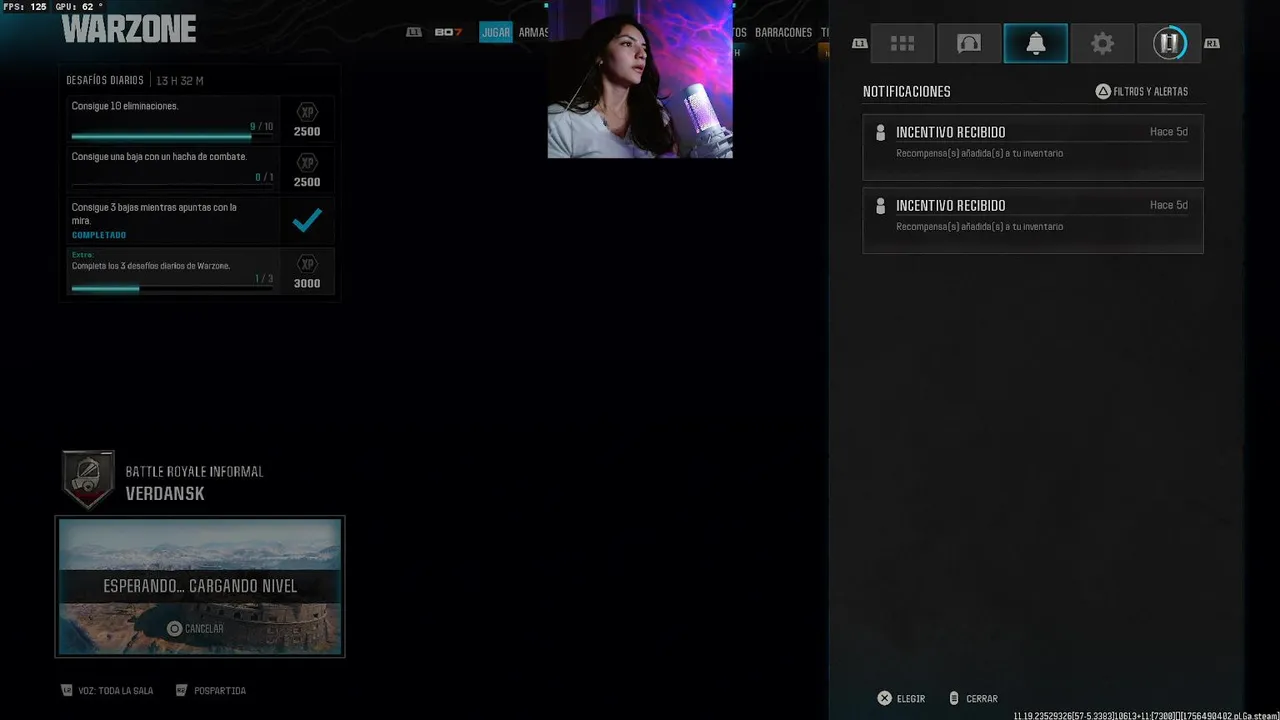Viewport: 1280px width, 720px height.
Task: Click the blue completed checkmark
Action: coord(307,220)
